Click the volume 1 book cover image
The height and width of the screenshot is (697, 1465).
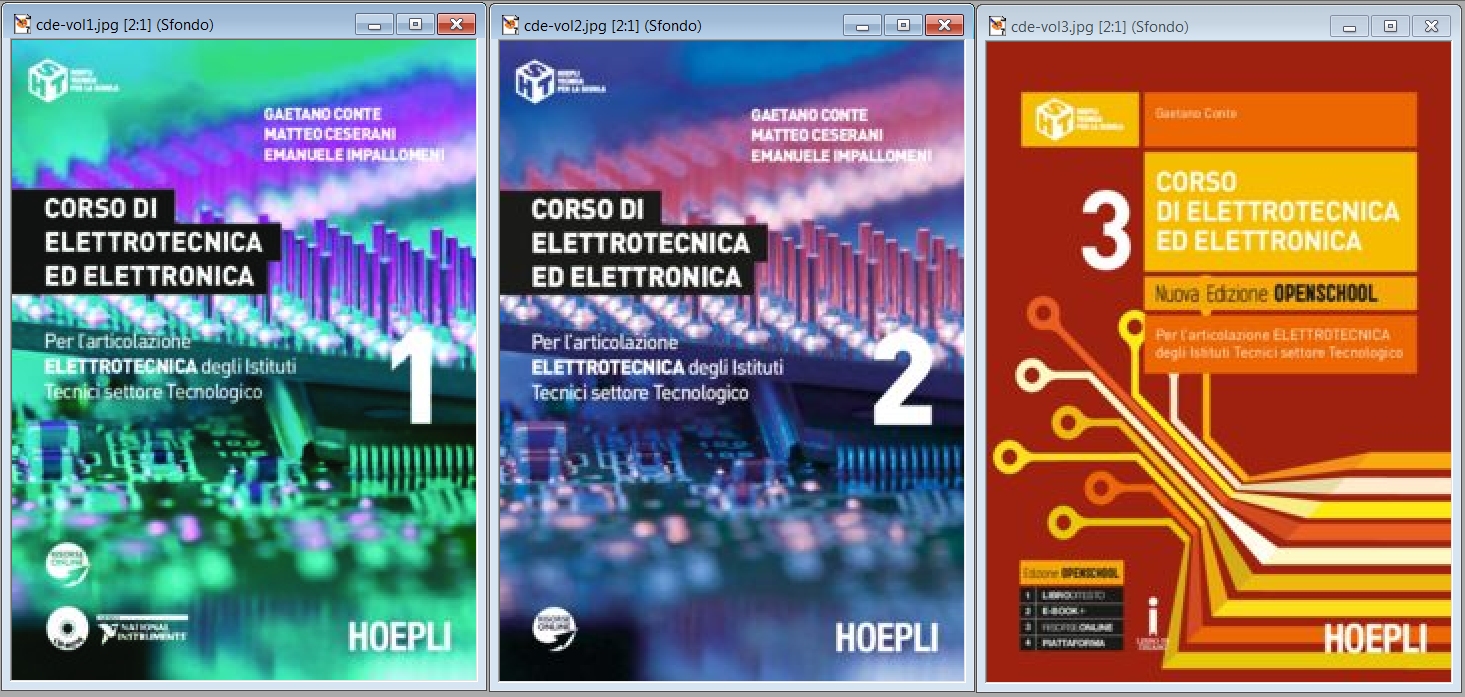(x=244, y=361)
